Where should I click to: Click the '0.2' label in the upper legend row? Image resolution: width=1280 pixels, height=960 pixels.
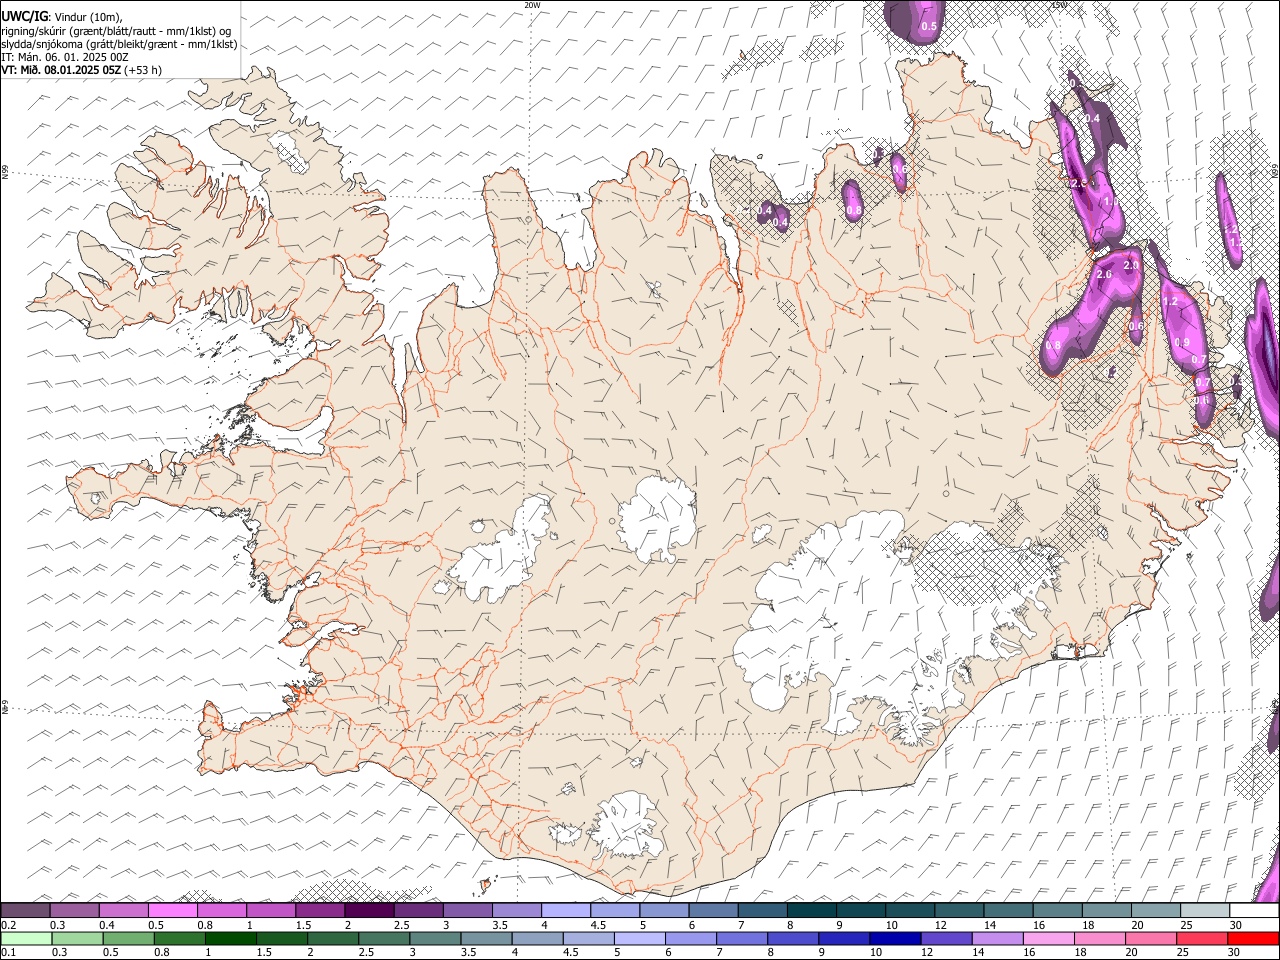point(8,925)
